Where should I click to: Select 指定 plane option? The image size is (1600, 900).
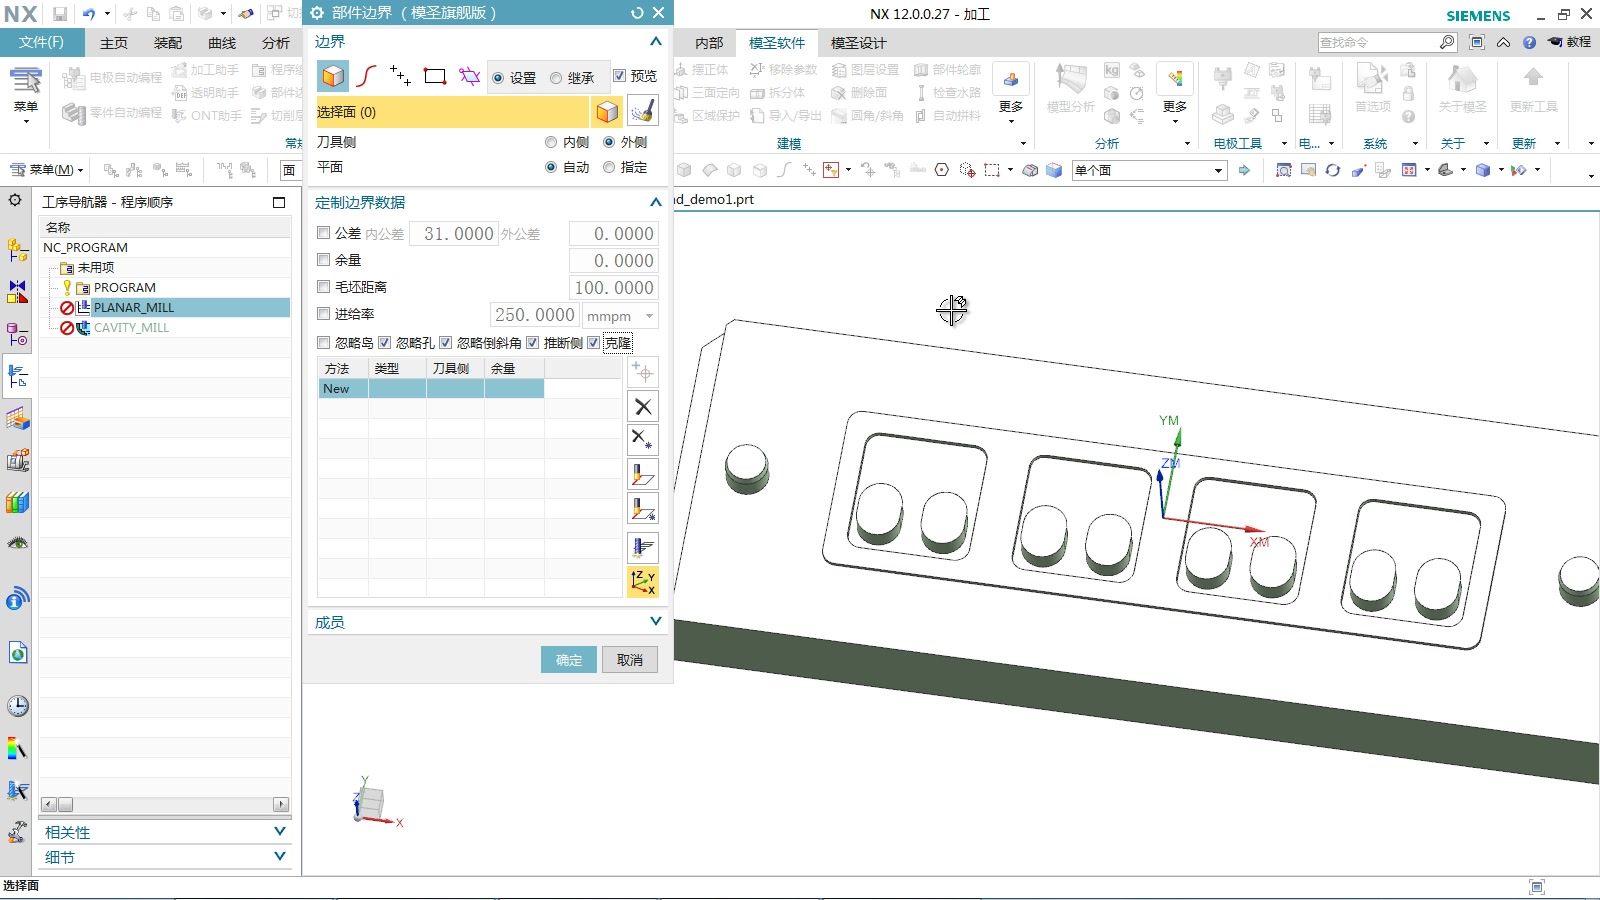click(x=609, y=167)
